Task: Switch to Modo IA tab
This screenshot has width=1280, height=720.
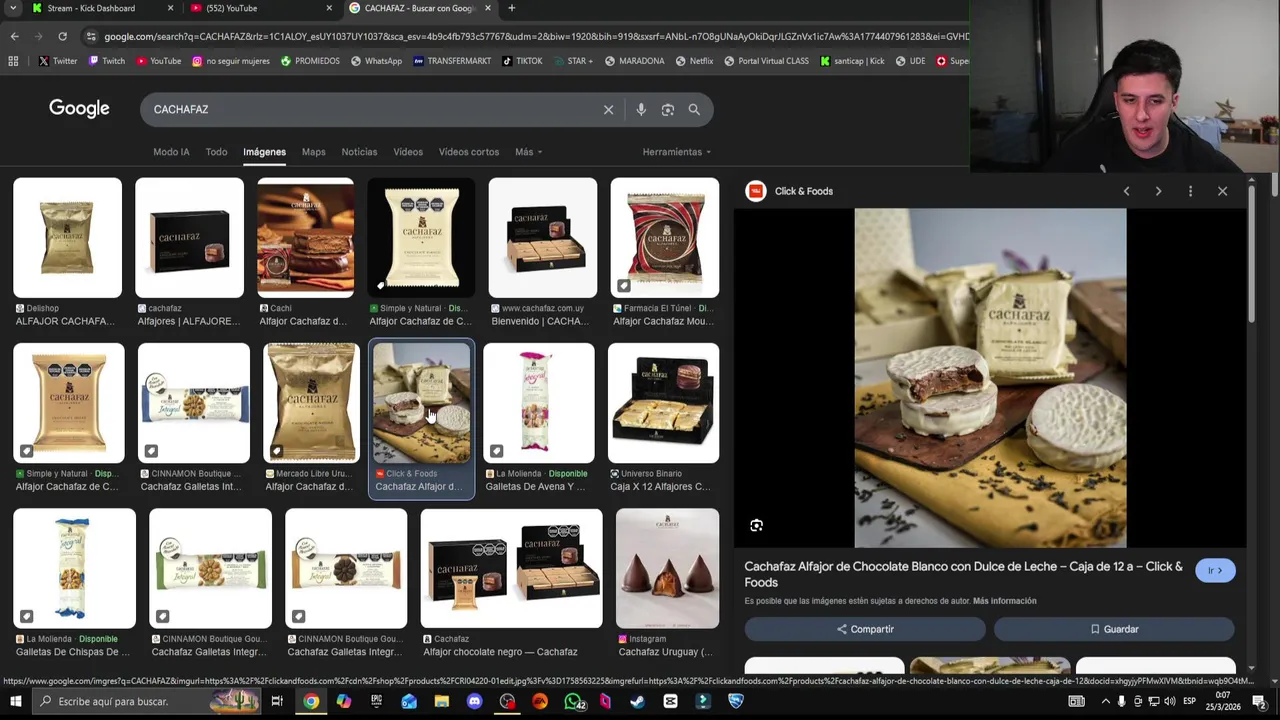Action: [171, 152]
